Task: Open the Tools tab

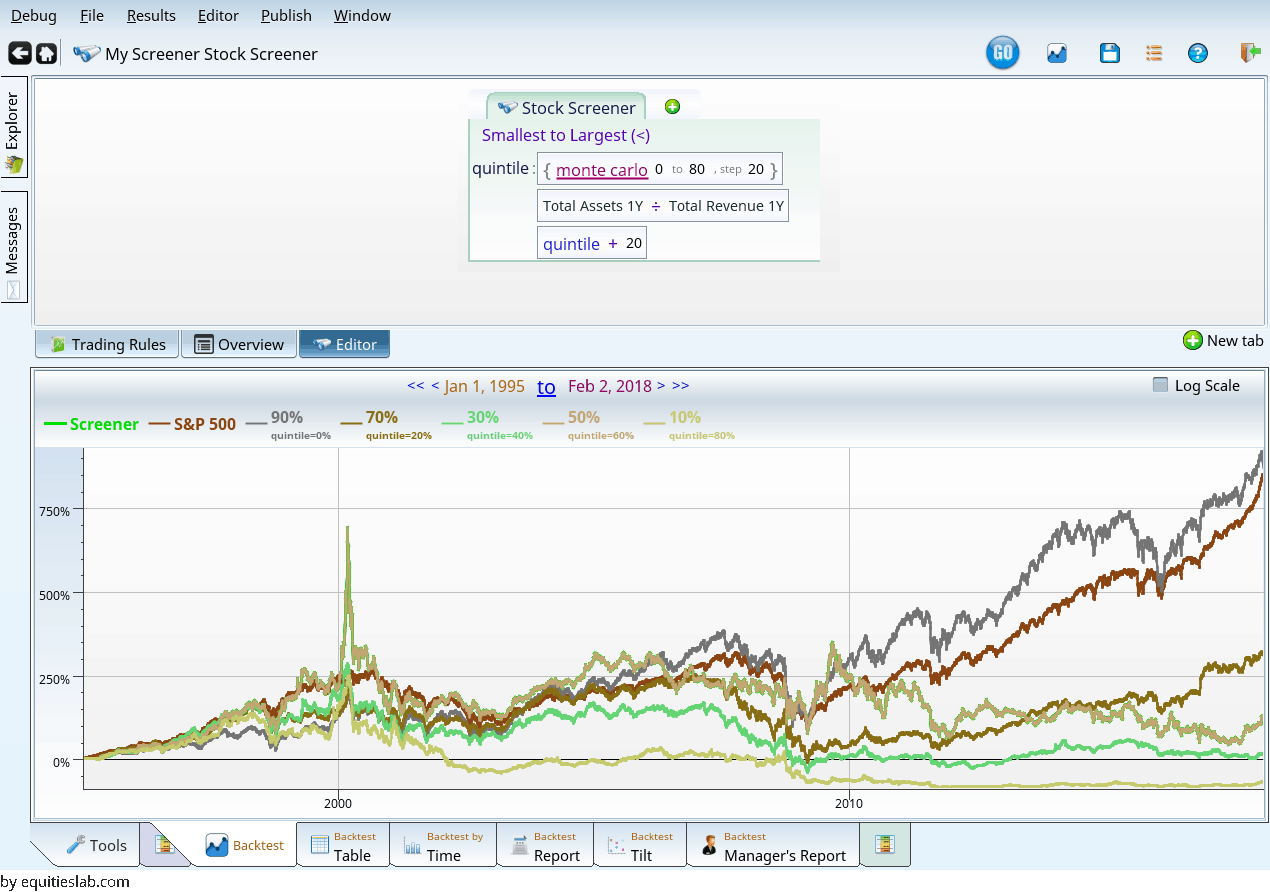Action: pos(96,845)
